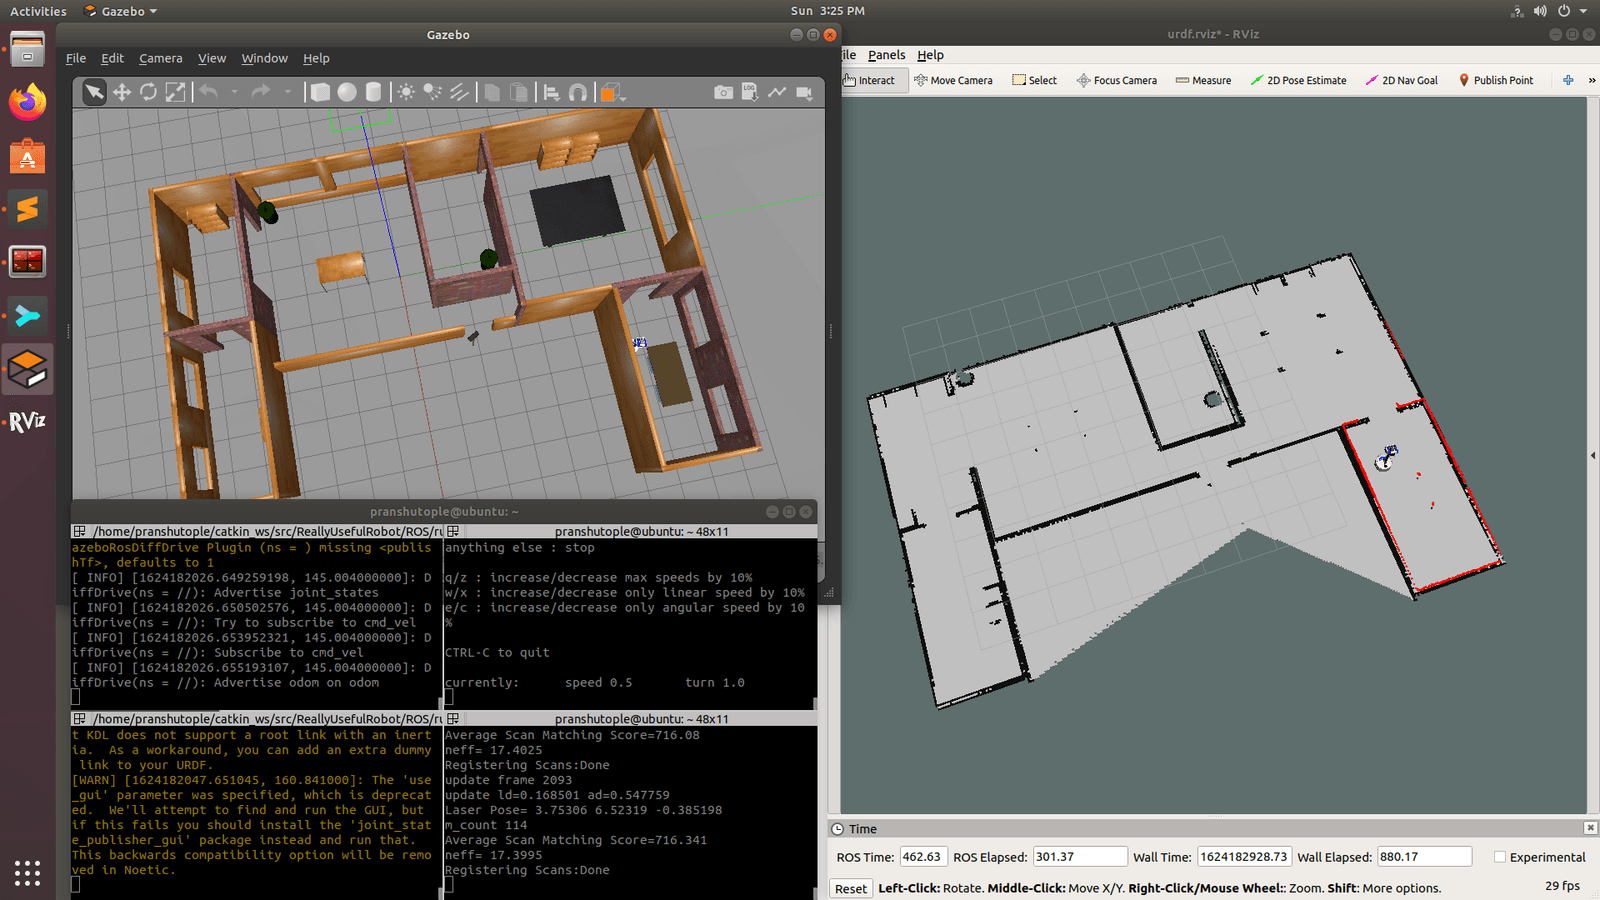Add a directional light in Gazebo

click(x=459, y=92)
